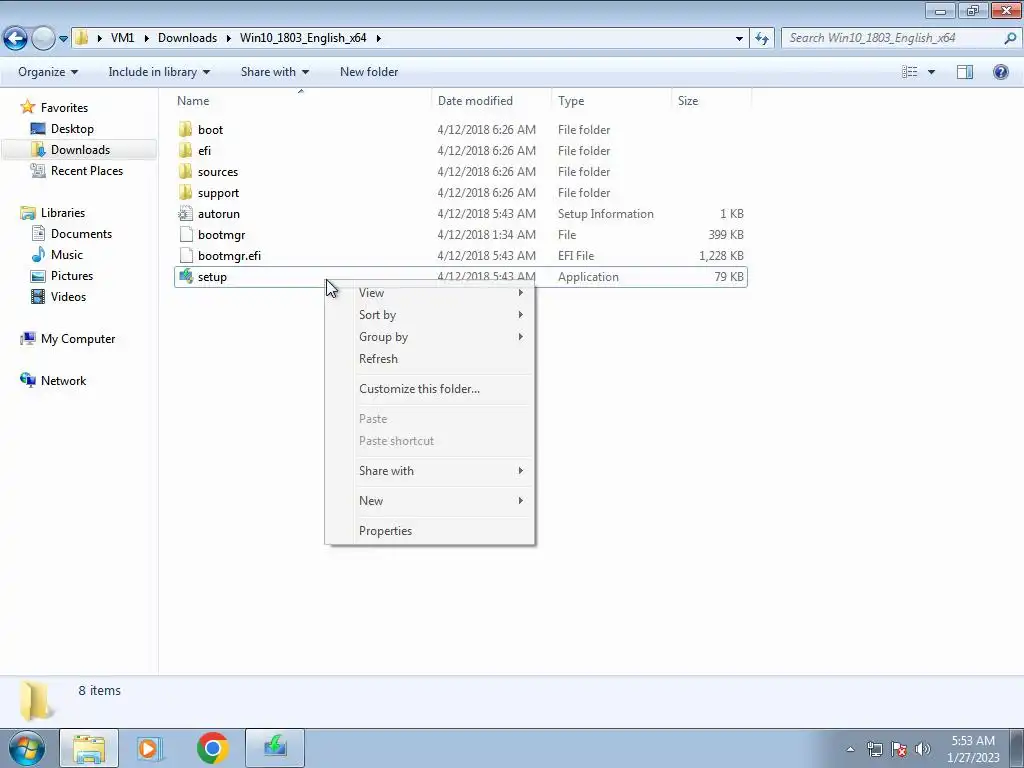1024x768 pixels.
Task: Open the Organize toolbar menu
Action: pyautogui.click(x=48, y=72)
